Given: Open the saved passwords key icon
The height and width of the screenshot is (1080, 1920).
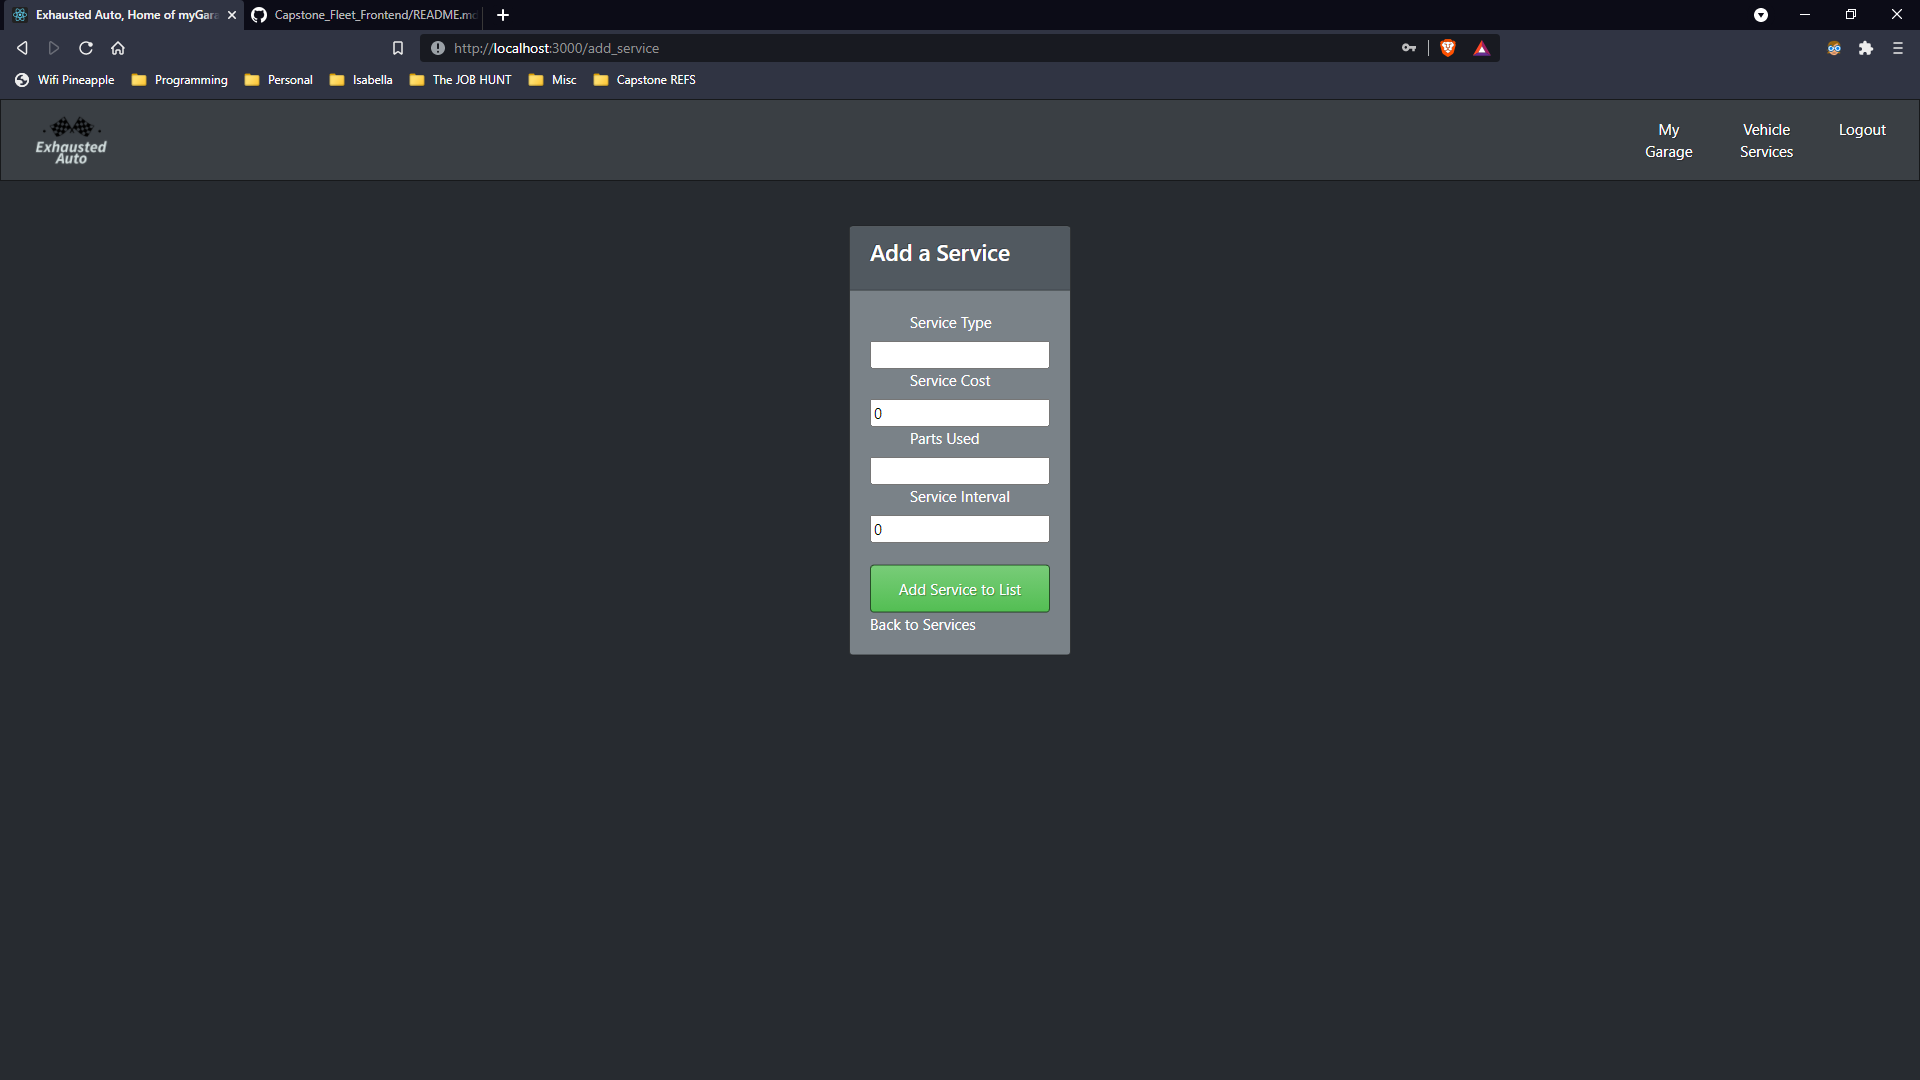Looking at the screenshot, I should coord(1408,47).
